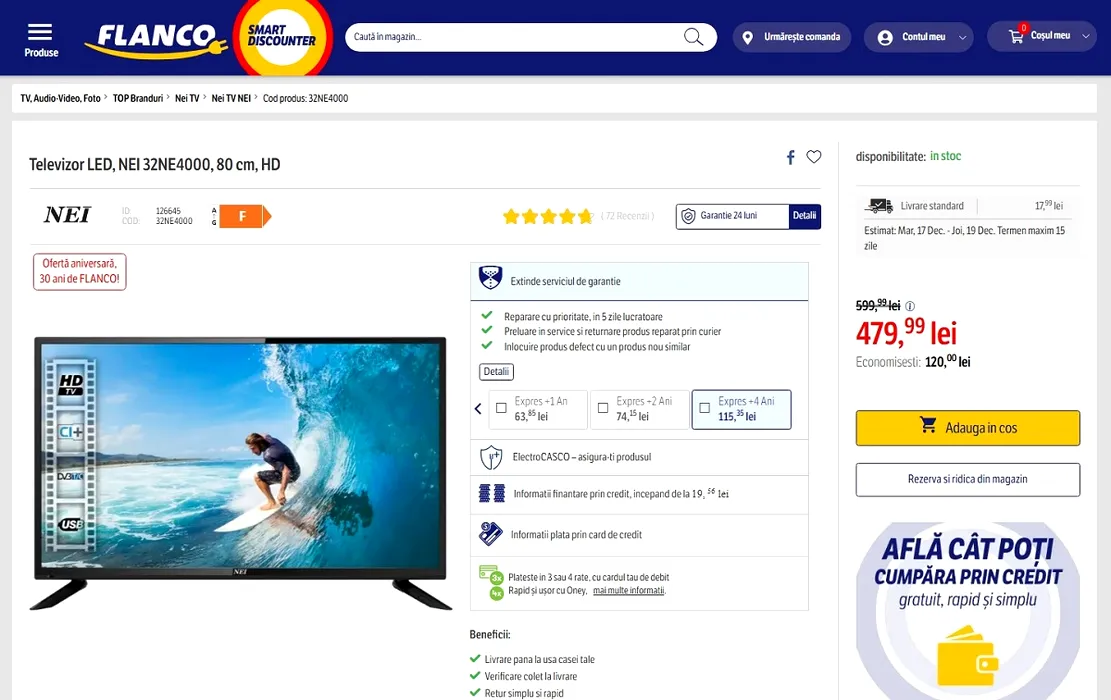
Task: Open the Nei TV breadcrumb
Action: point(187,98)
